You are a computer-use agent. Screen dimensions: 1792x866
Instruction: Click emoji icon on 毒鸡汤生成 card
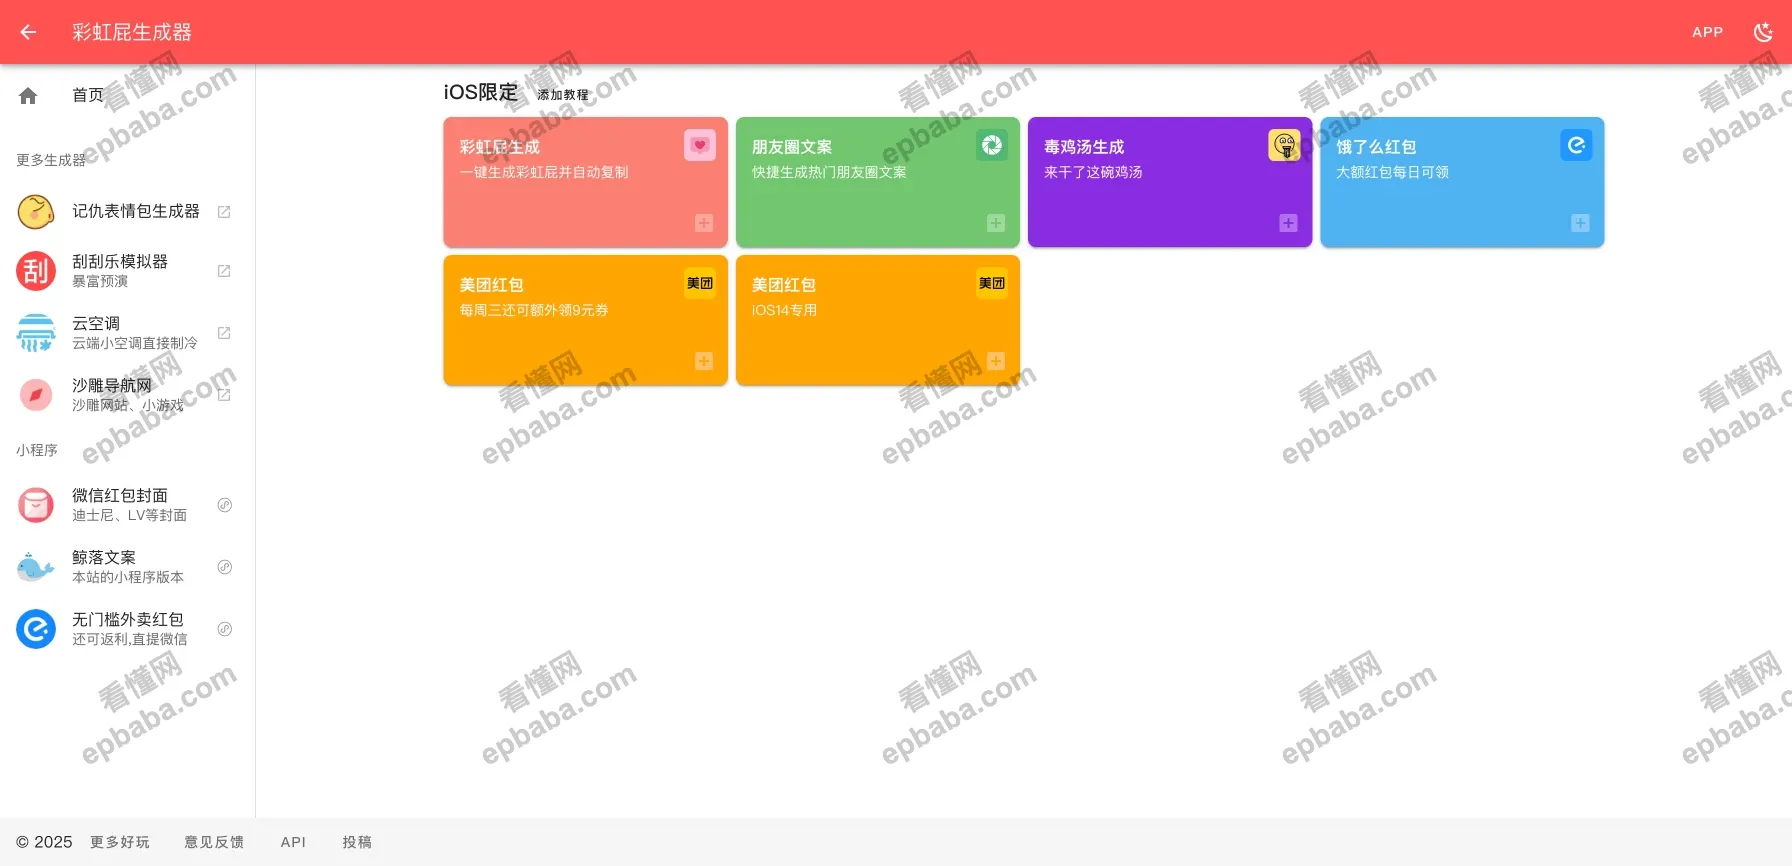[1284, 145]
